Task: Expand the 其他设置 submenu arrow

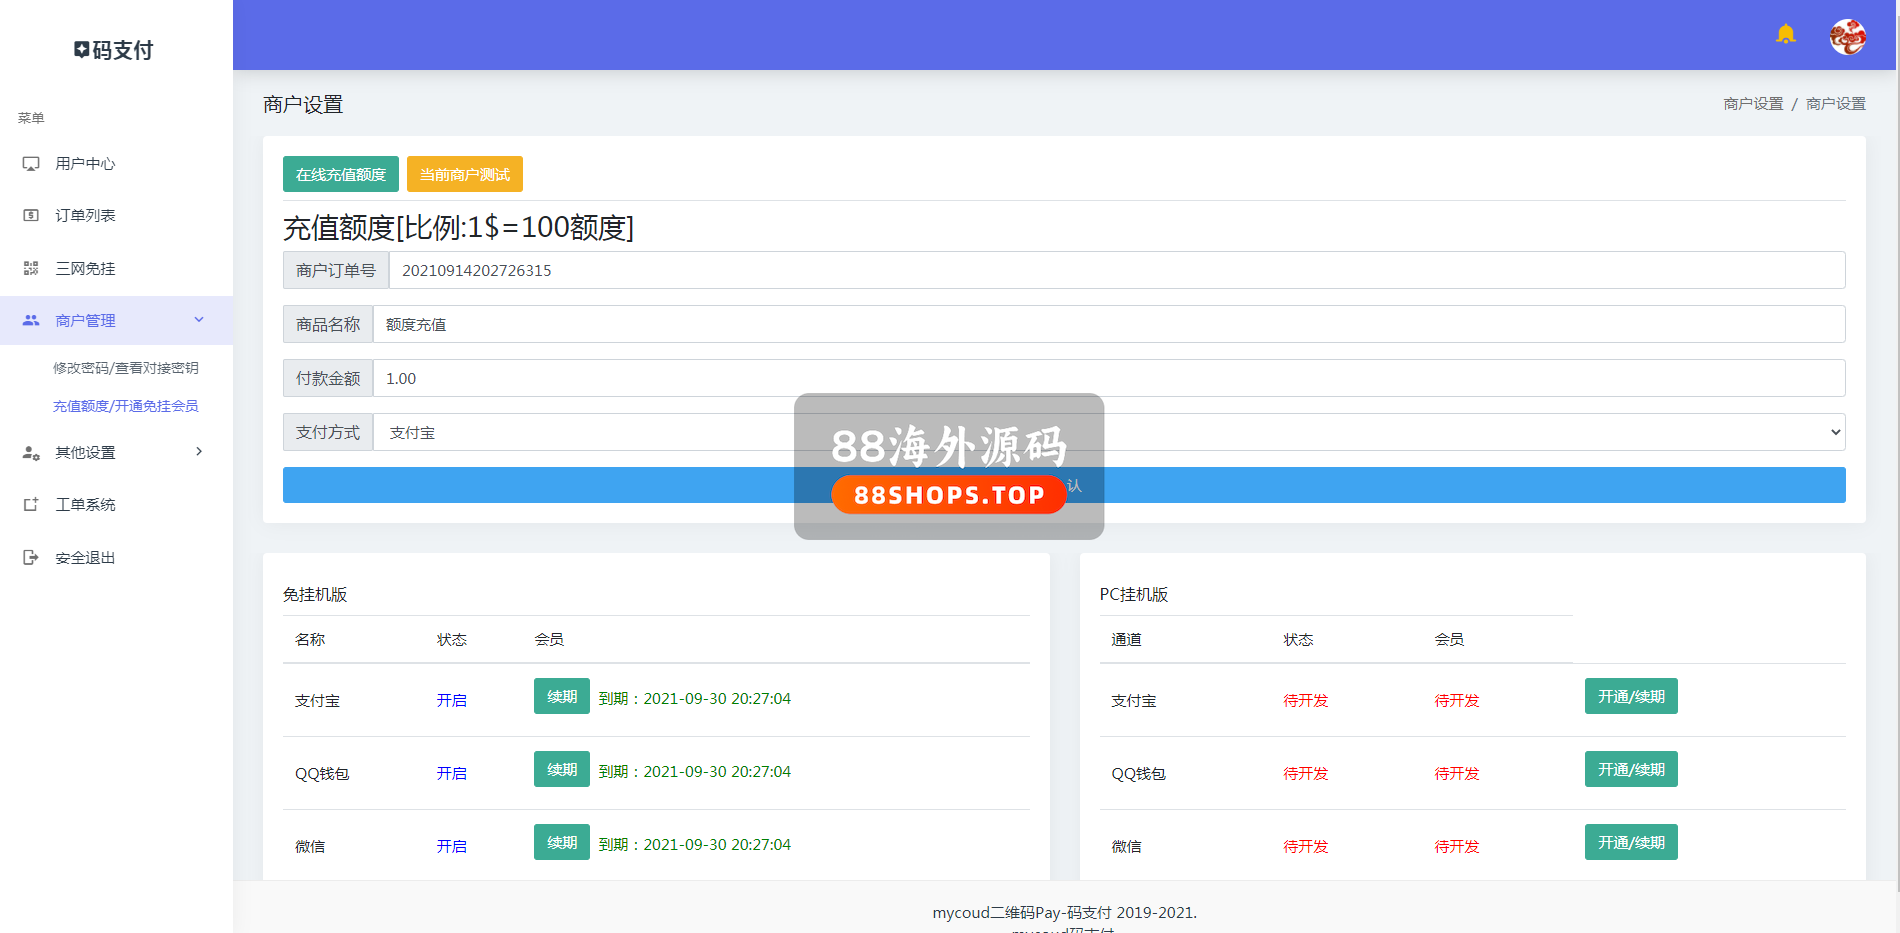Action: 199,452
